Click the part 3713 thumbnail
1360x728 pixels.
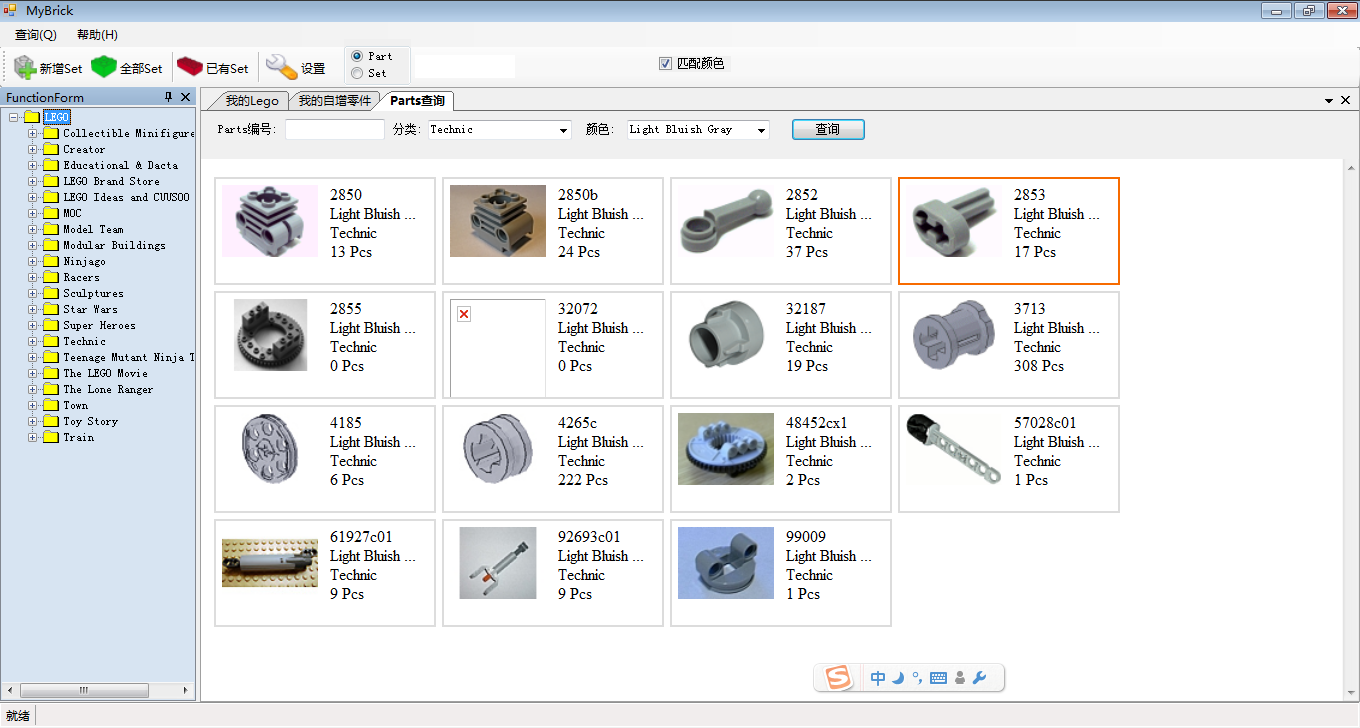click(x=954, y=335)
